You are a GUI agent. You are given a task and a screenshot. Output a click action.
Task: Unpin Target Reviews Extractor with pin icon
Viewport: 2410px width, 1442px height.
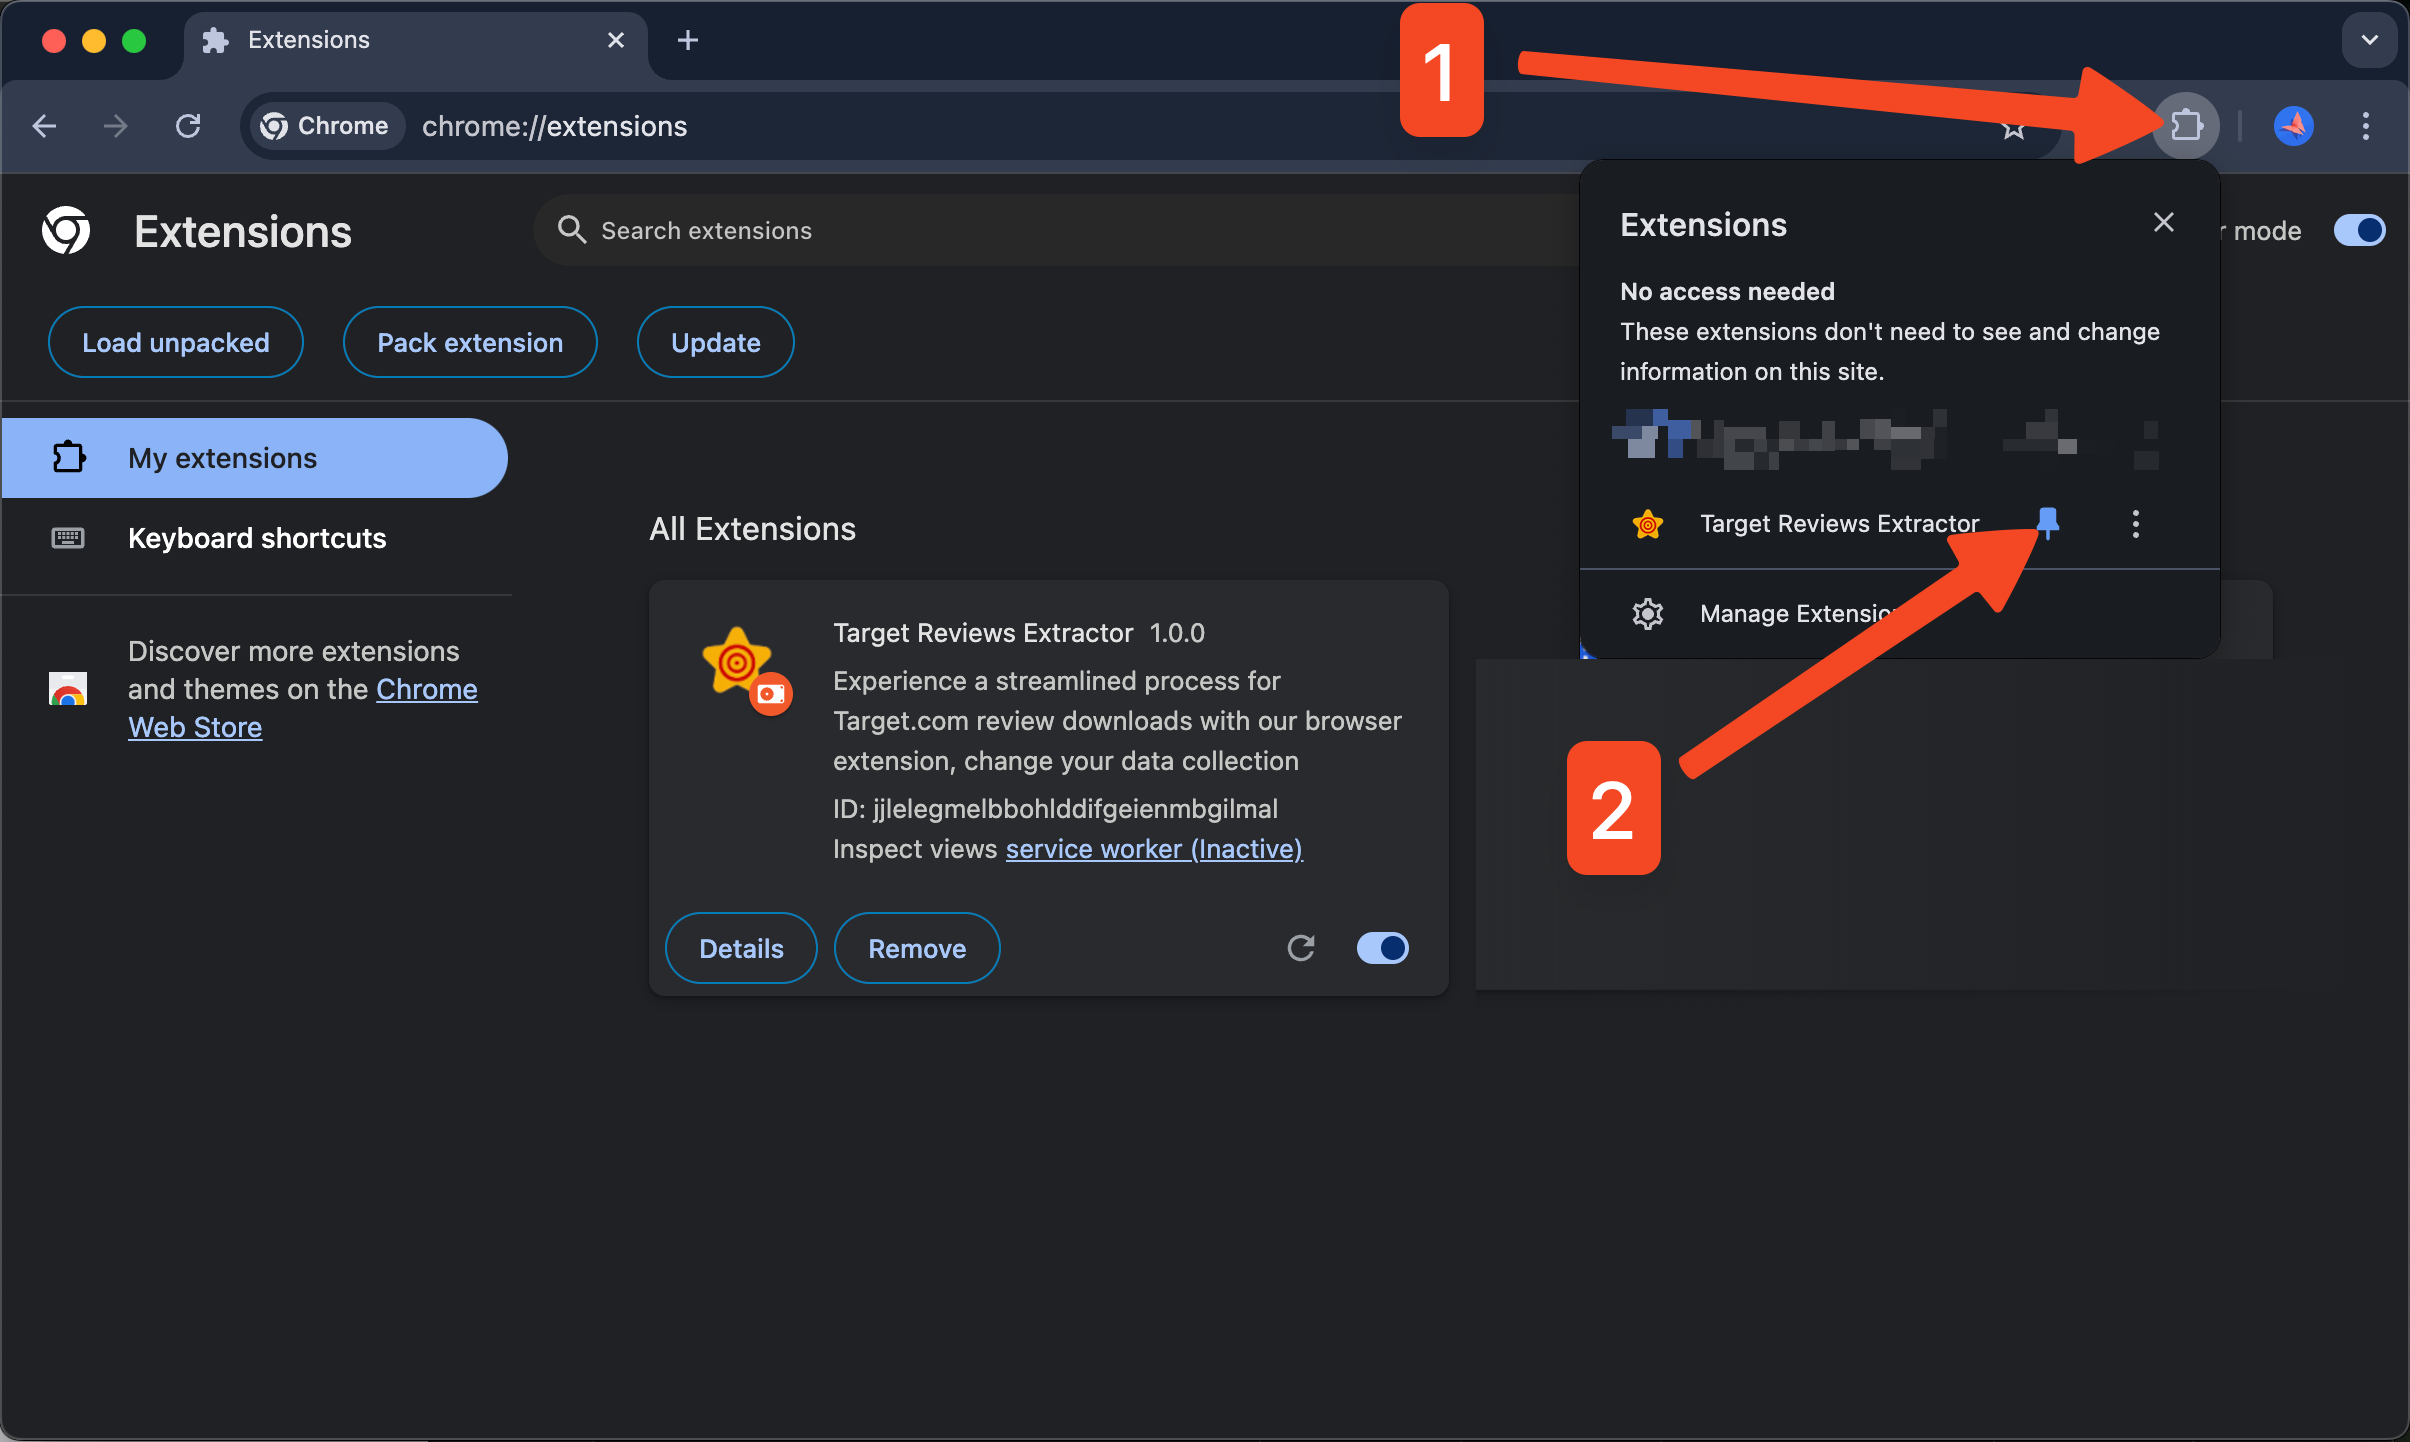pos(2048,523)
